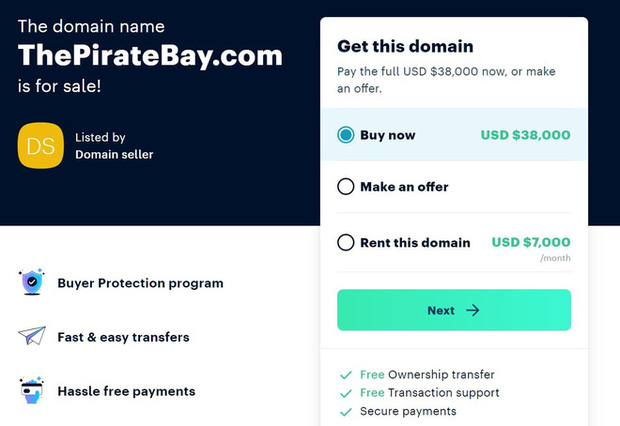Select the Make an offer option
Screen dimensions: 620x426
pyautogui.click(x=346, y=187)
